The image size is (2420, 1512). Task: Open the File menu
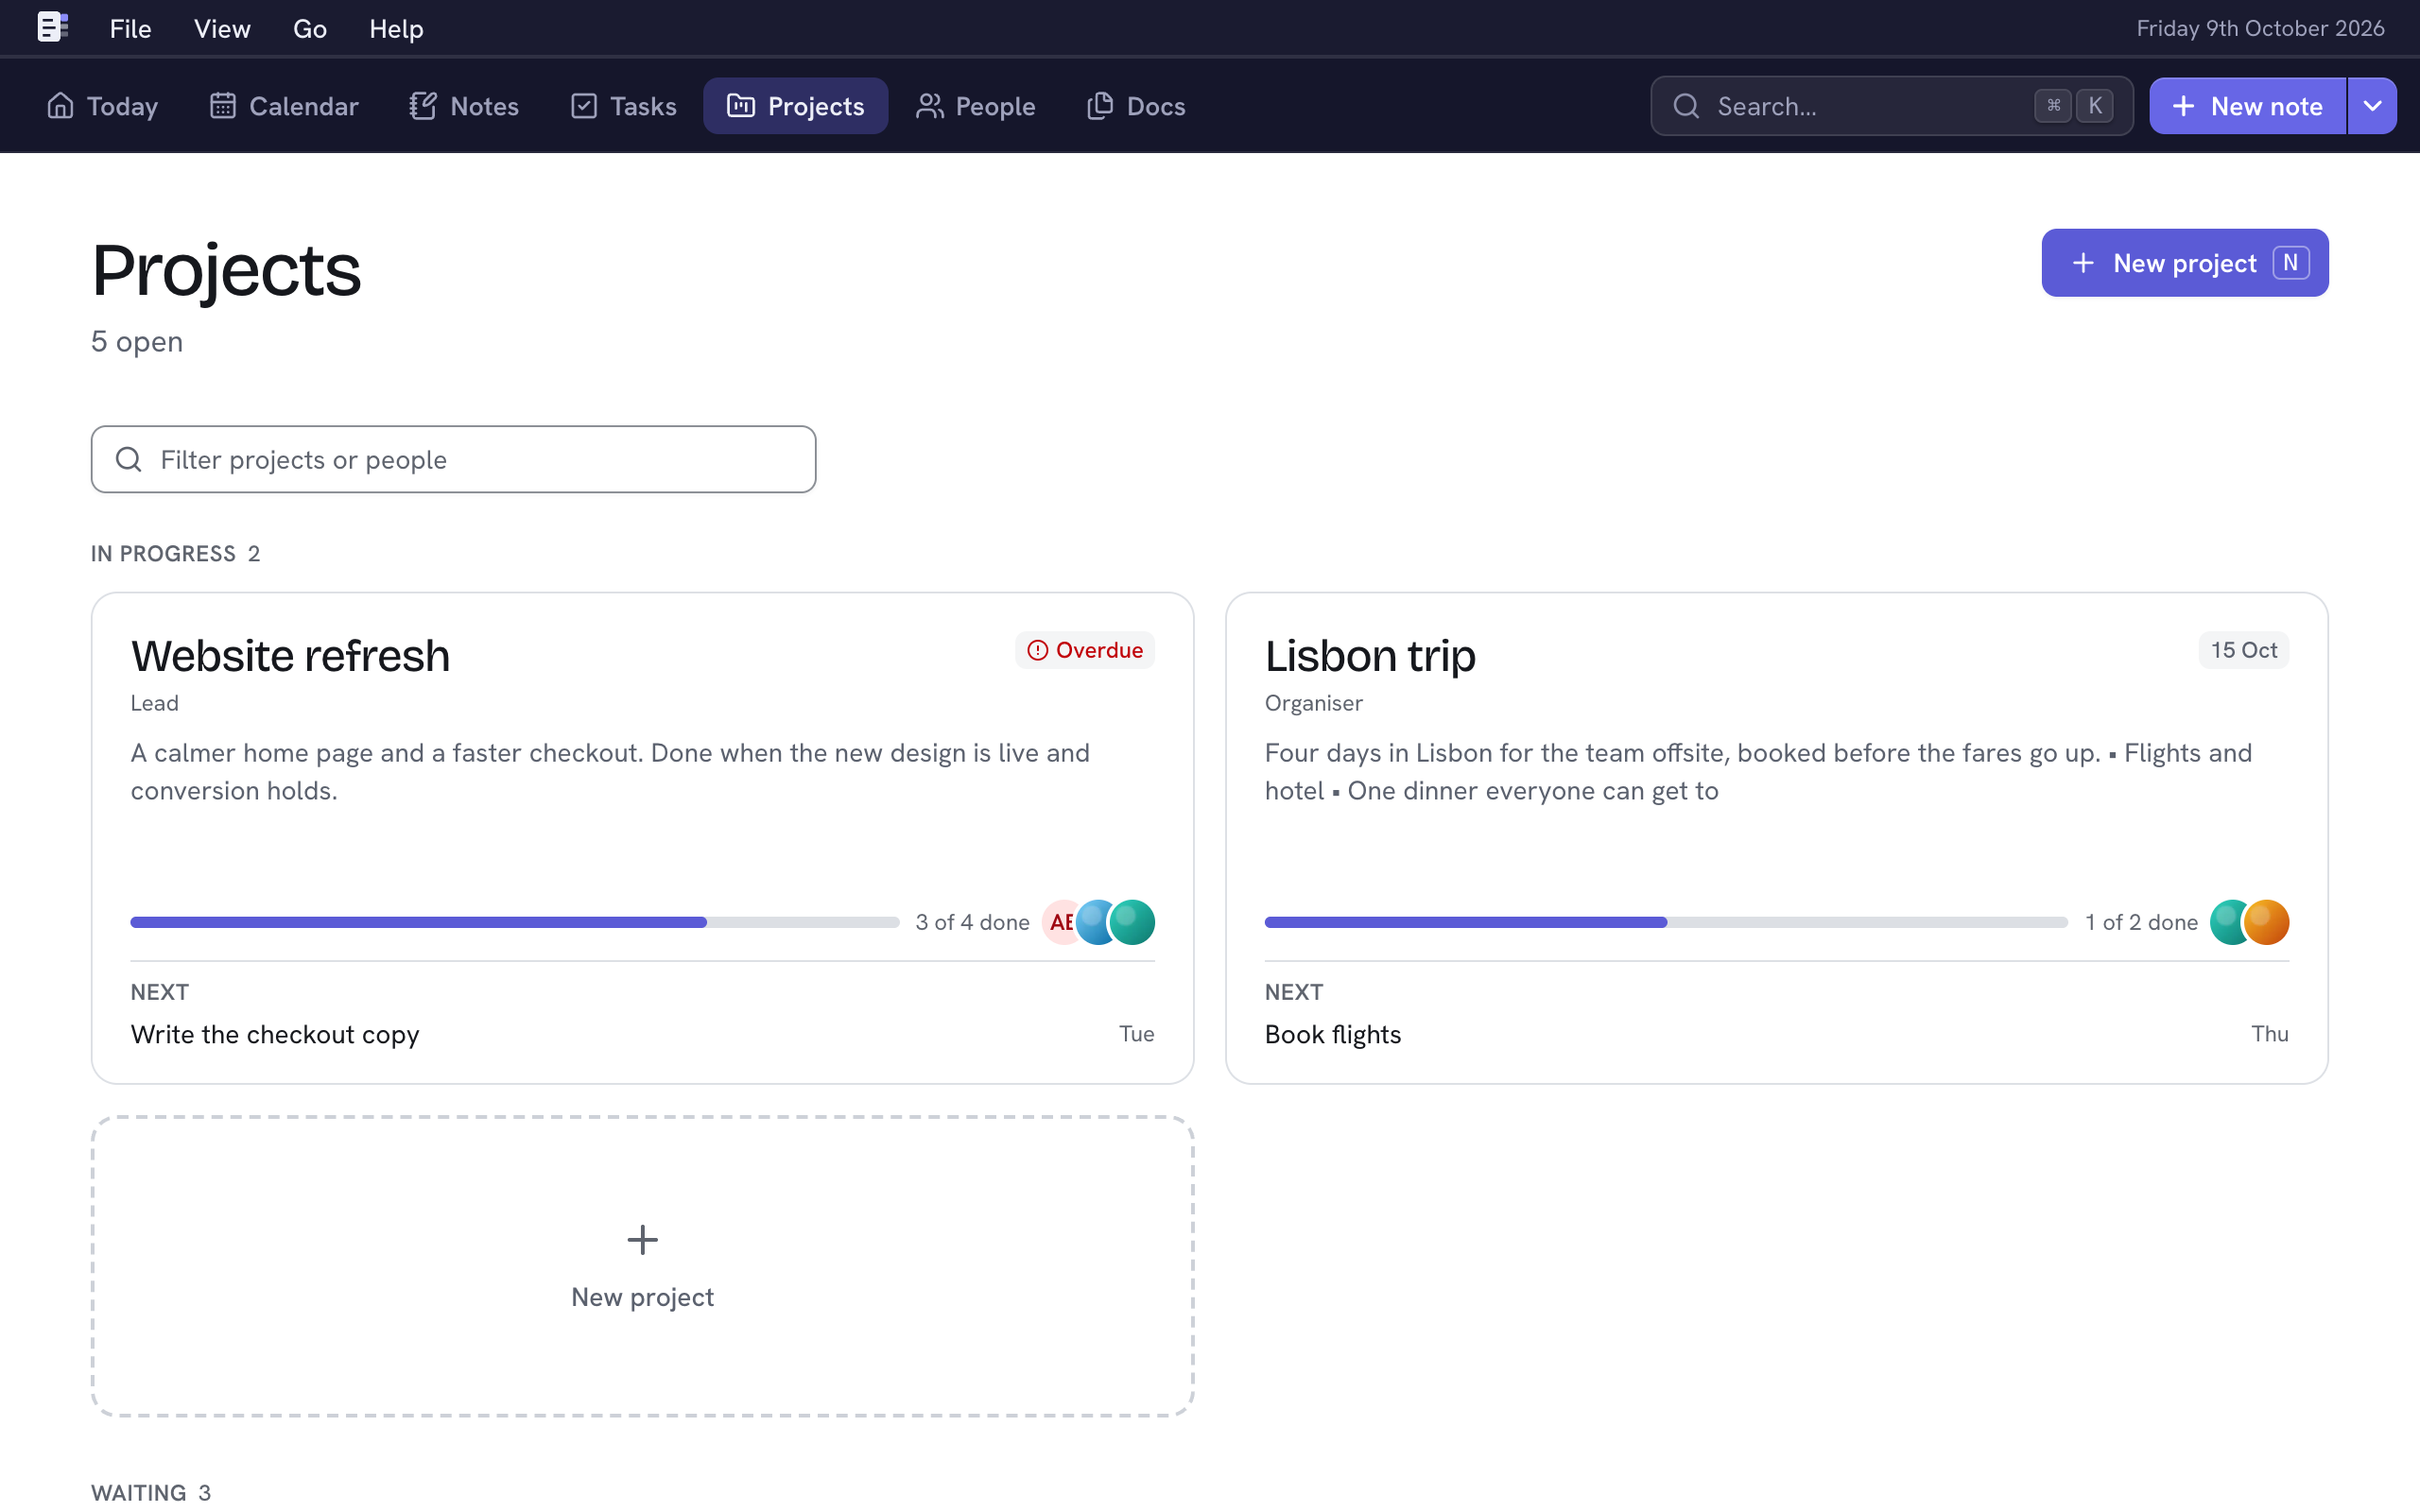click(130, 28)
